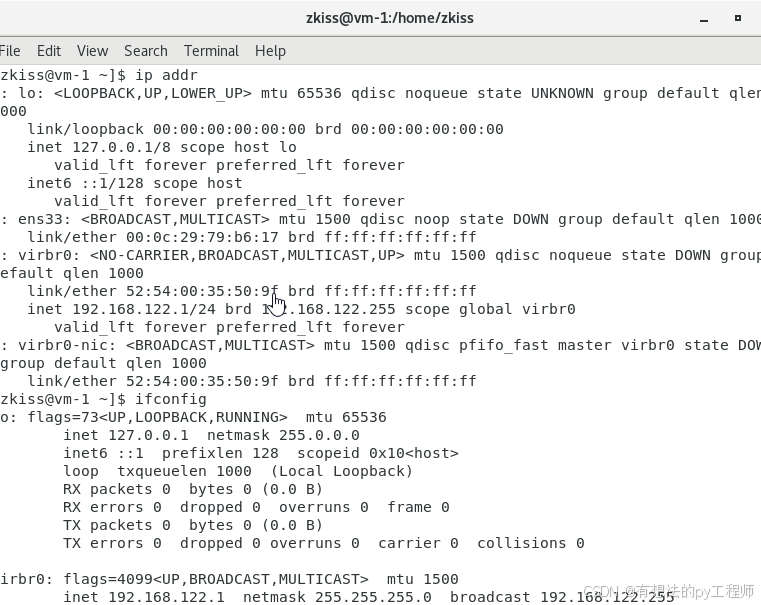This screenshot has height=605, width=761.
Task: Click 'flags=4099<UP,BROADCAST,MULTICAST>' text
Action: (x=216, y=579)
